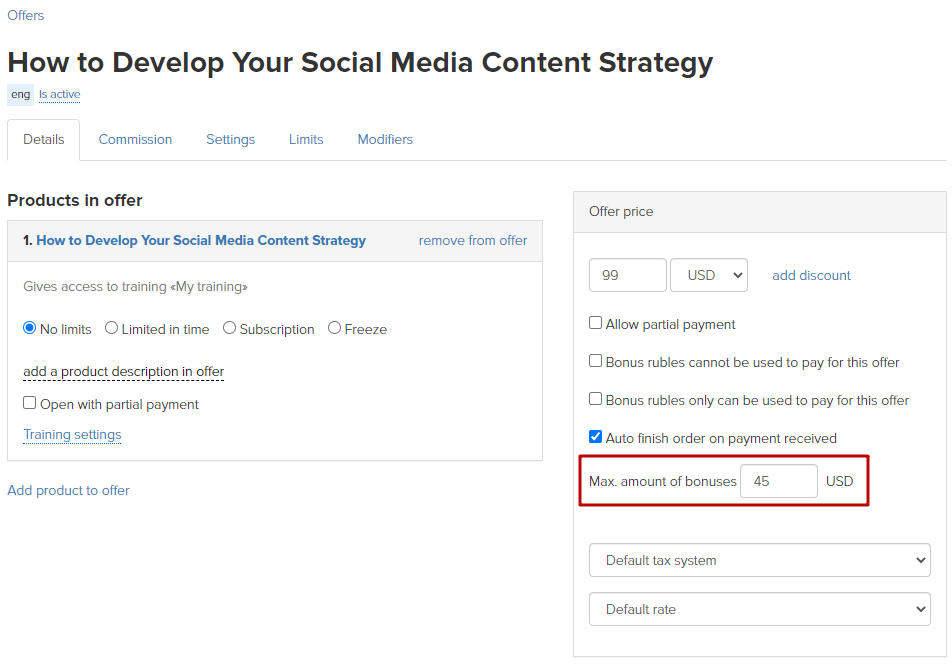Open Training settings link
Viewport: 952px width, 666px height.
click(x=72, y=435)
